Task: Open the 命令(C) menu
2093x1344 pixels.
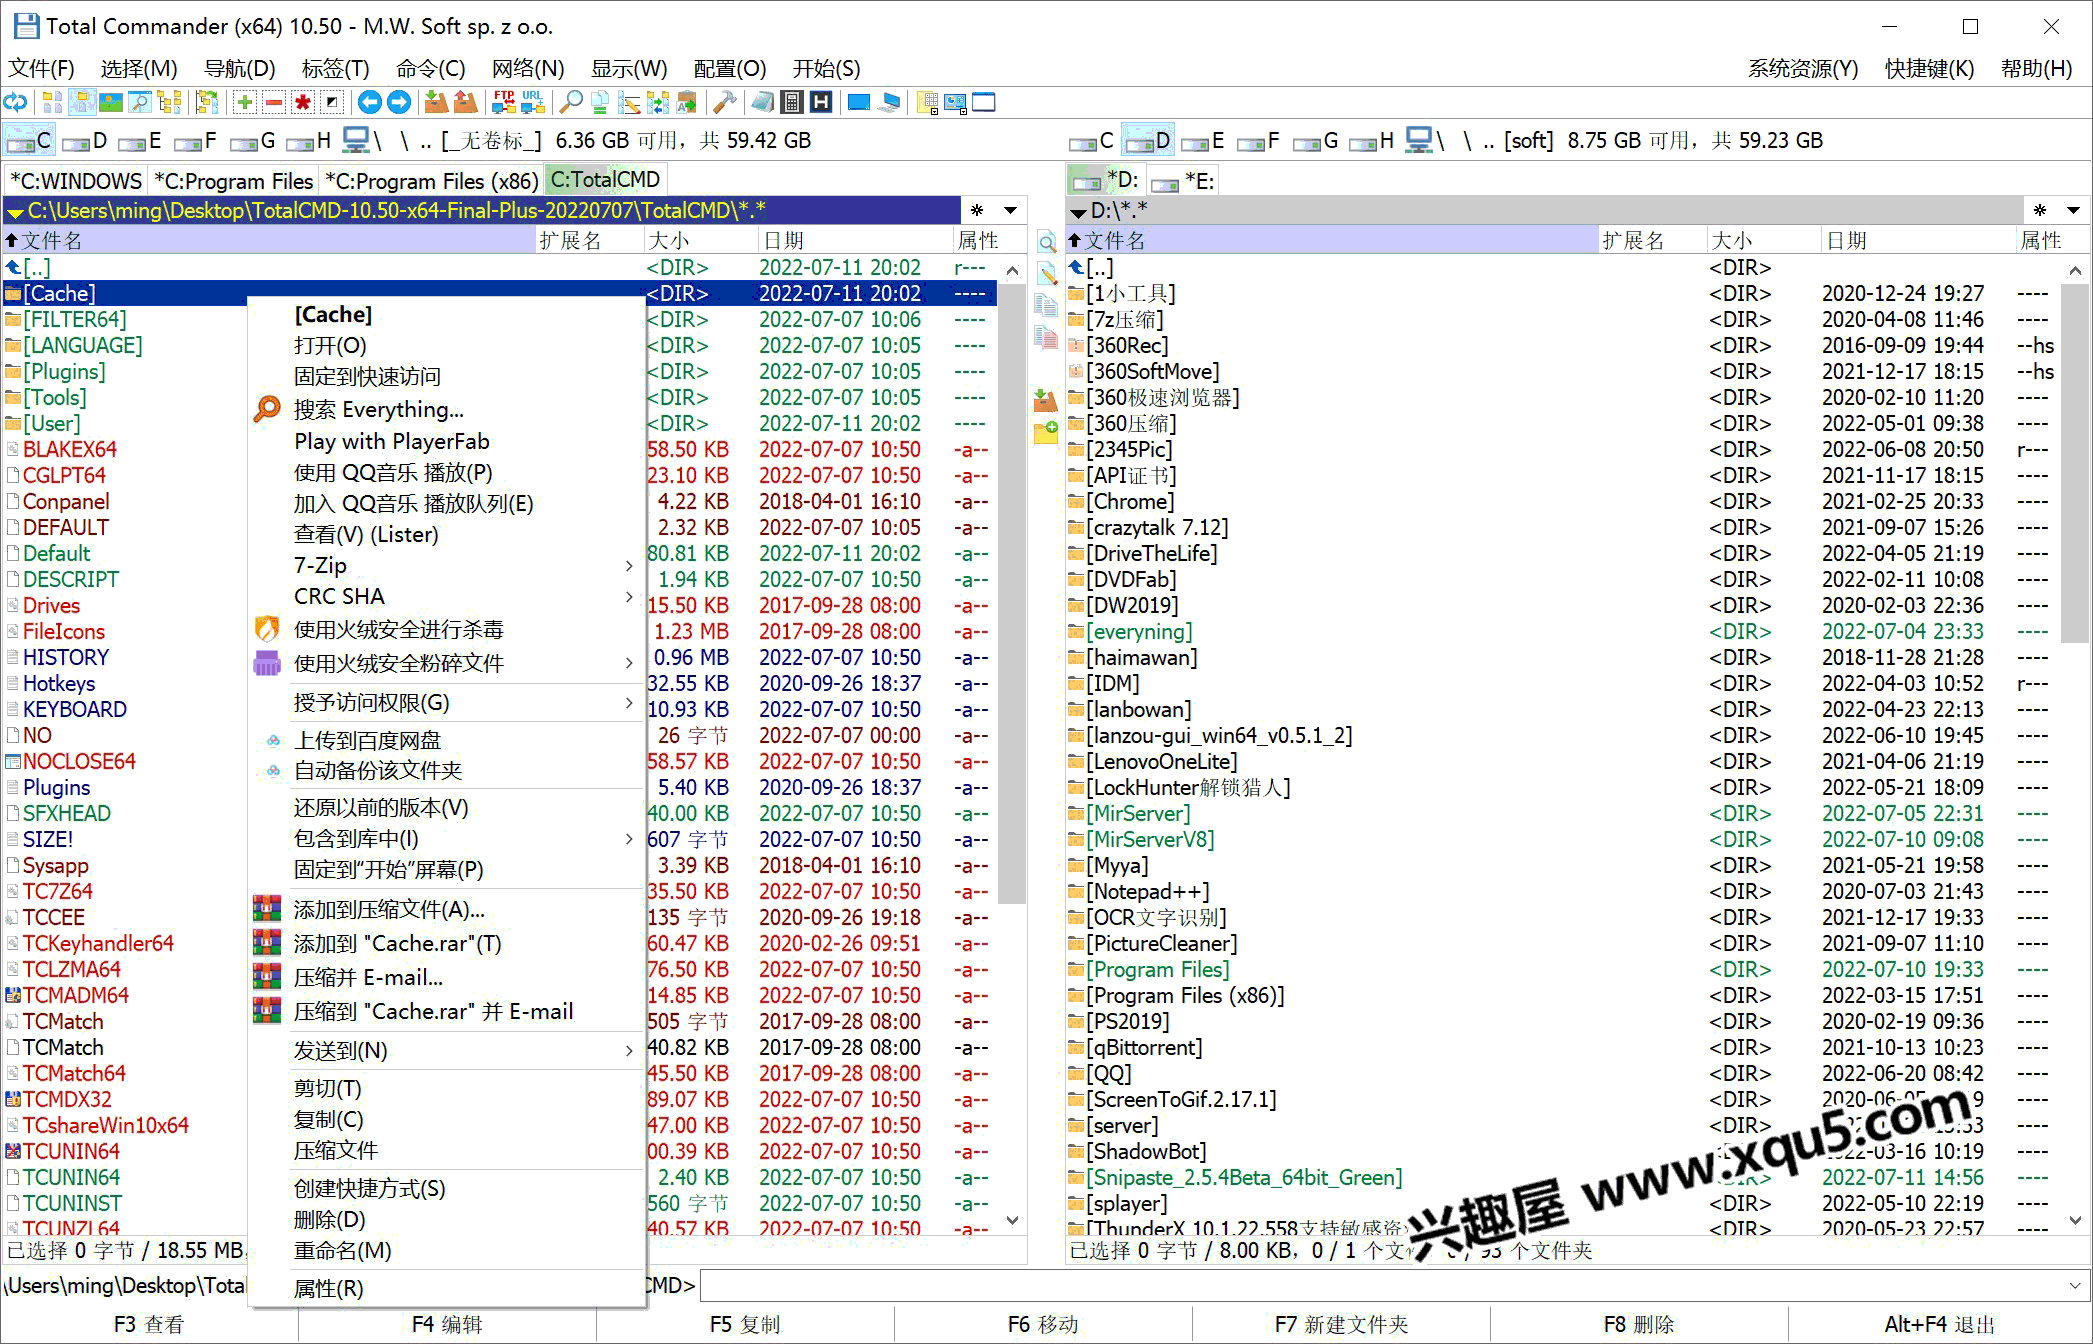Action: tap(430, 69)
